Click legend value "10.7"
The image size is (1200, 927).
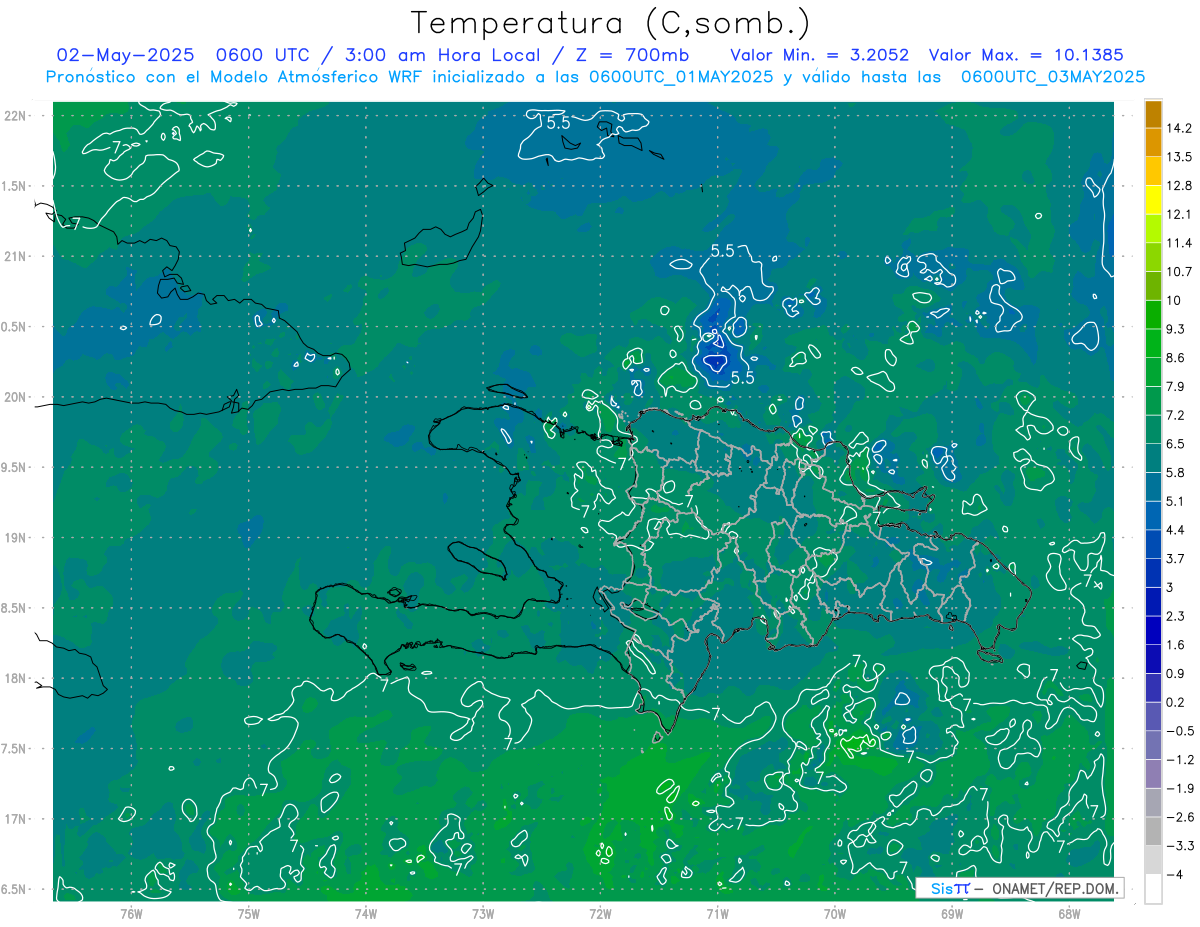[1179, 272]
